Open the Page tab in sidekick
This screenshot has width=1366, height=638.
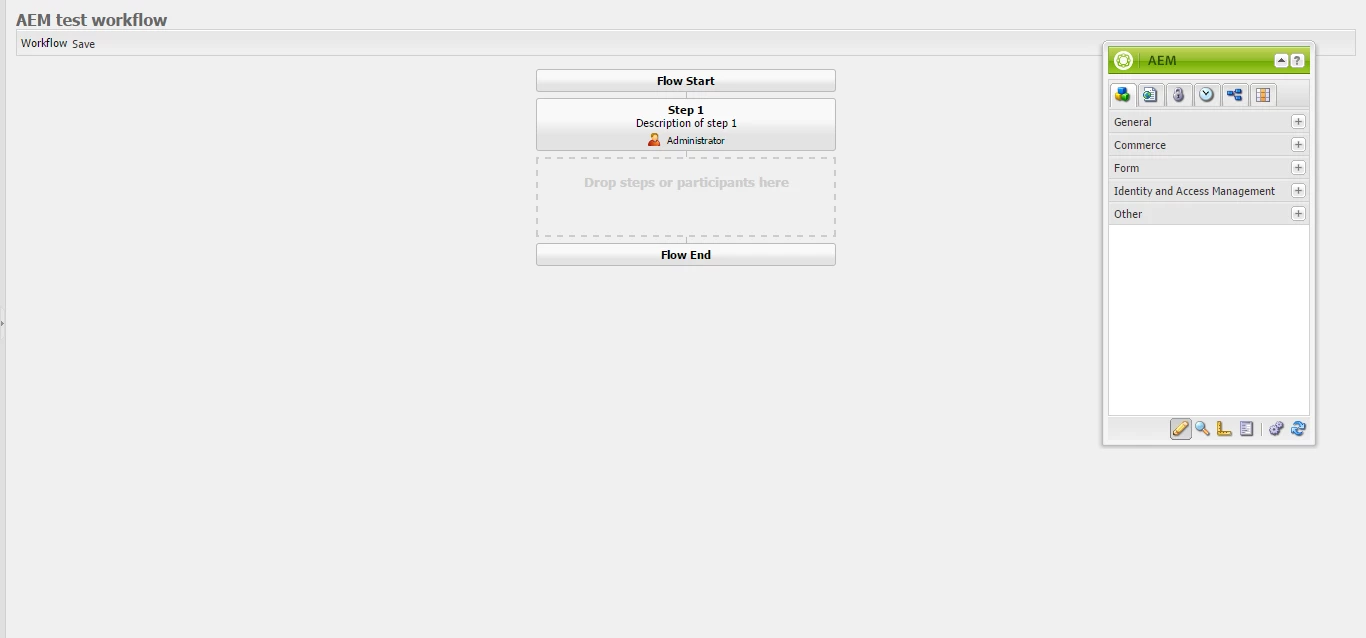pyautogui.click(x=1151, y=95)
